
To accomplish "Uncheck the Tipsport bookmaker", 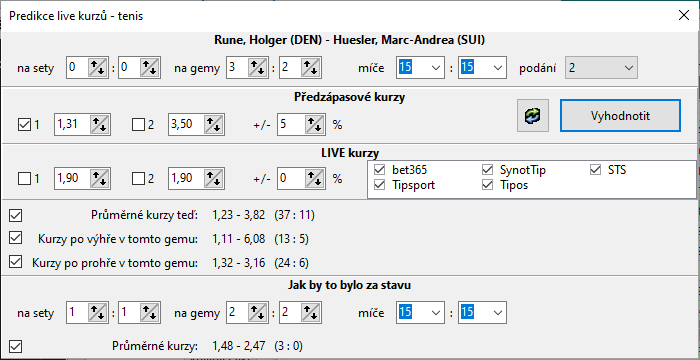I will [380, 185].
